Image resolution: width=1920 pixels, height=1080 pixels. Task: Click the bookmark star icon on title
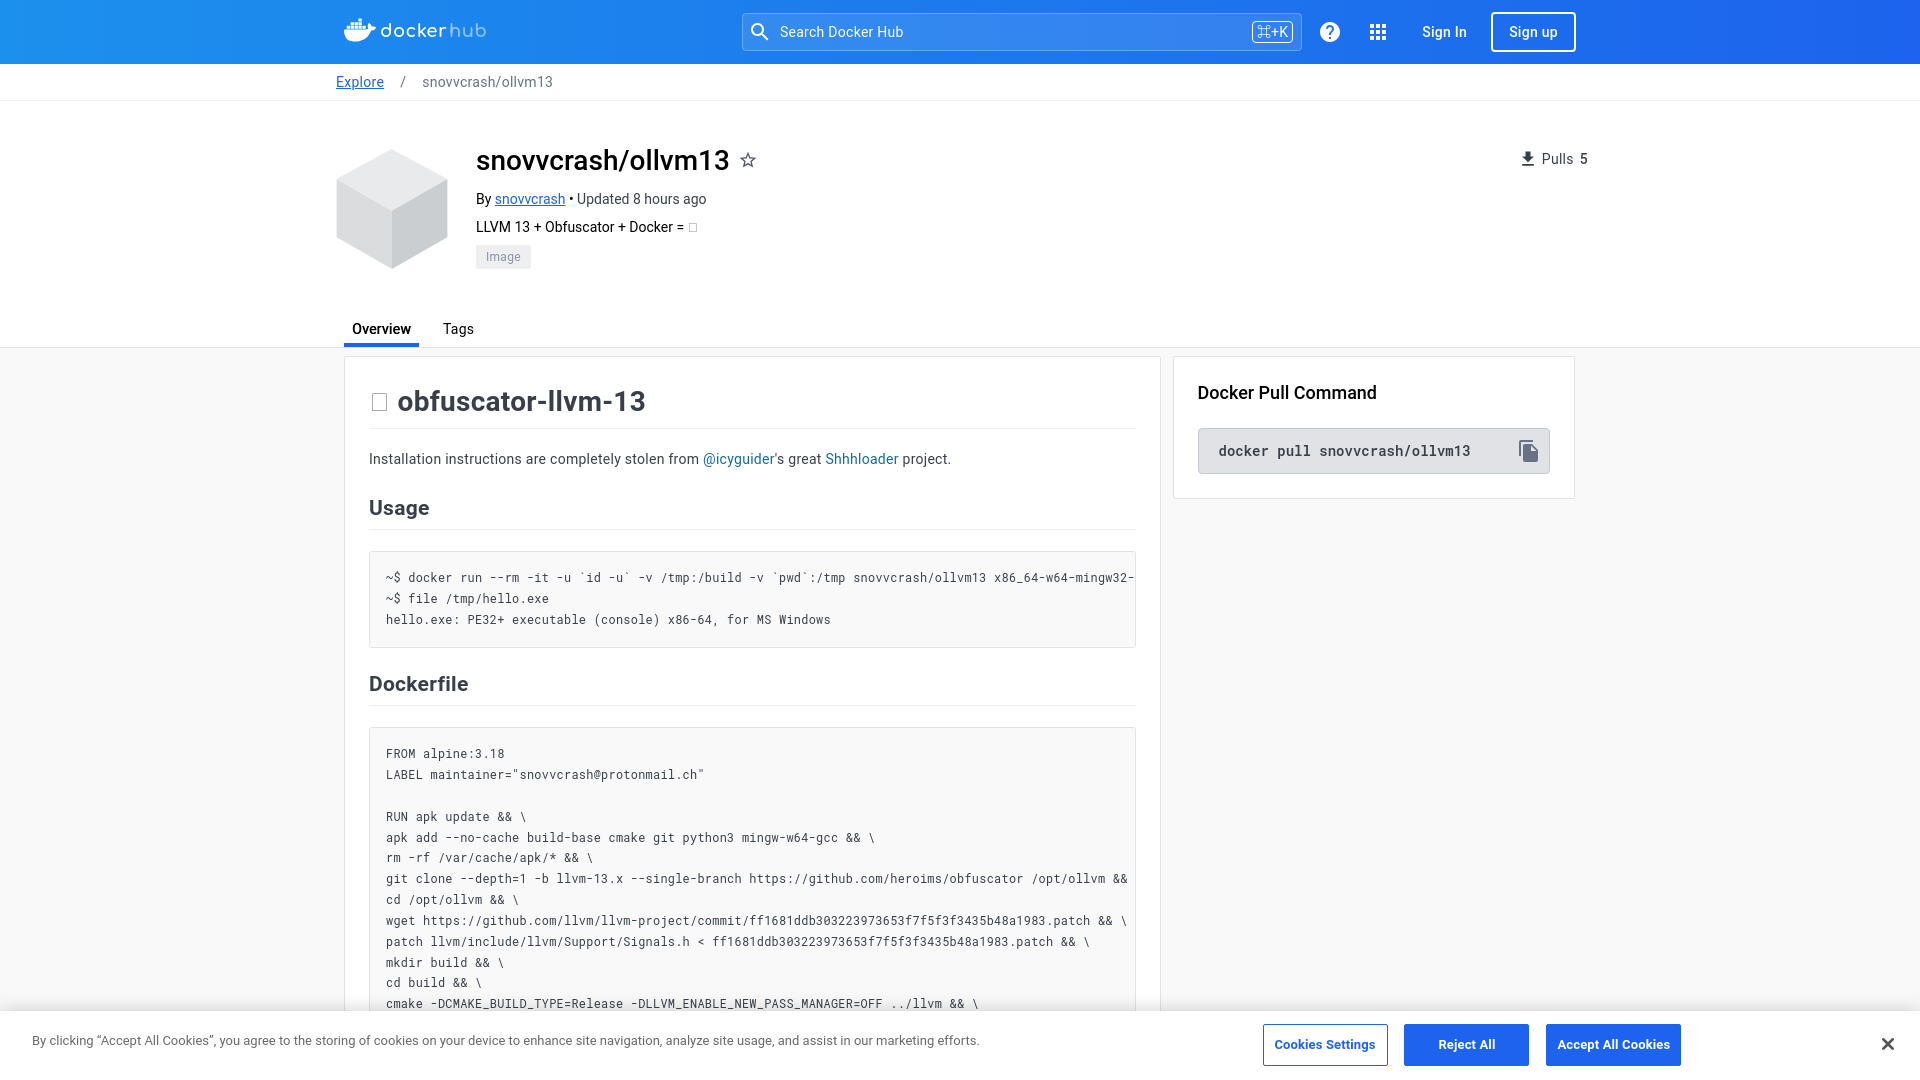(x=749, y=161)
